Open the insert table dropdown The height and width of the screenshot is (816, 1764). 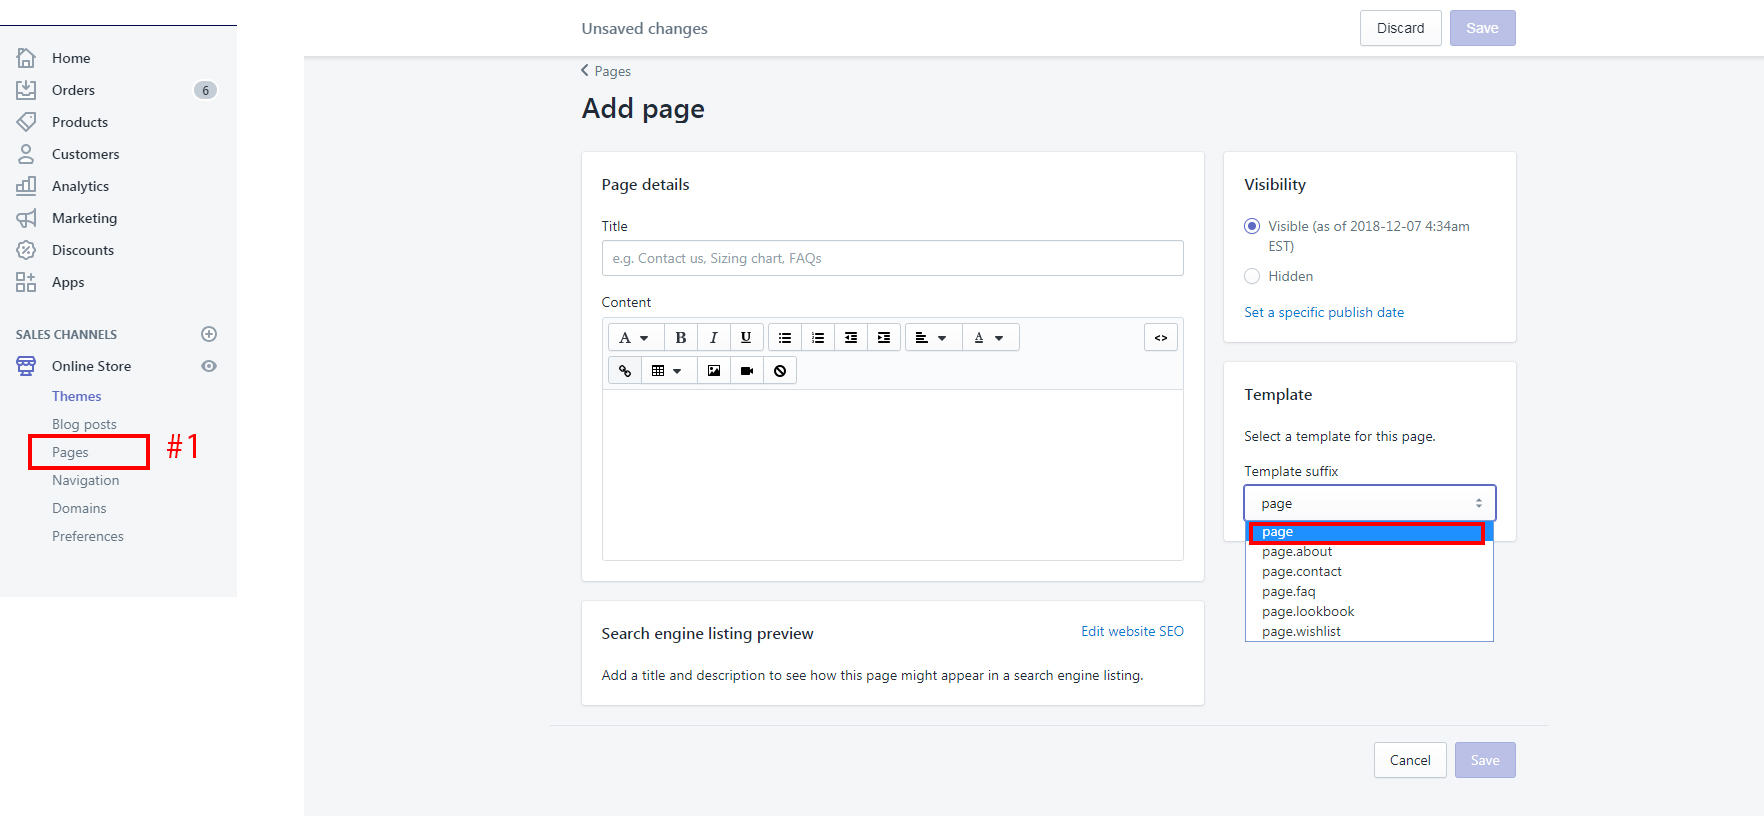[666, 371]
